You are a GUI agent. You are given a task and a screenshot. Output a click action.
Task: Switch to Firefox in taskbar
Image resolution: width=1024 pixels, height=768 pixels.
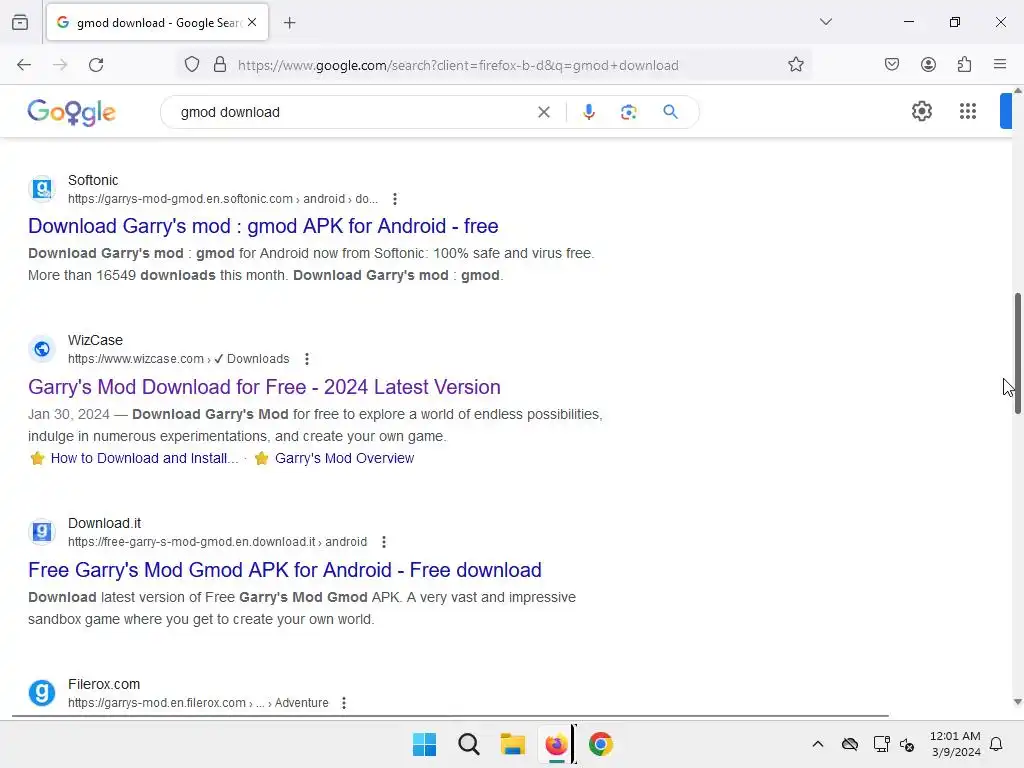tap(556, 744)
